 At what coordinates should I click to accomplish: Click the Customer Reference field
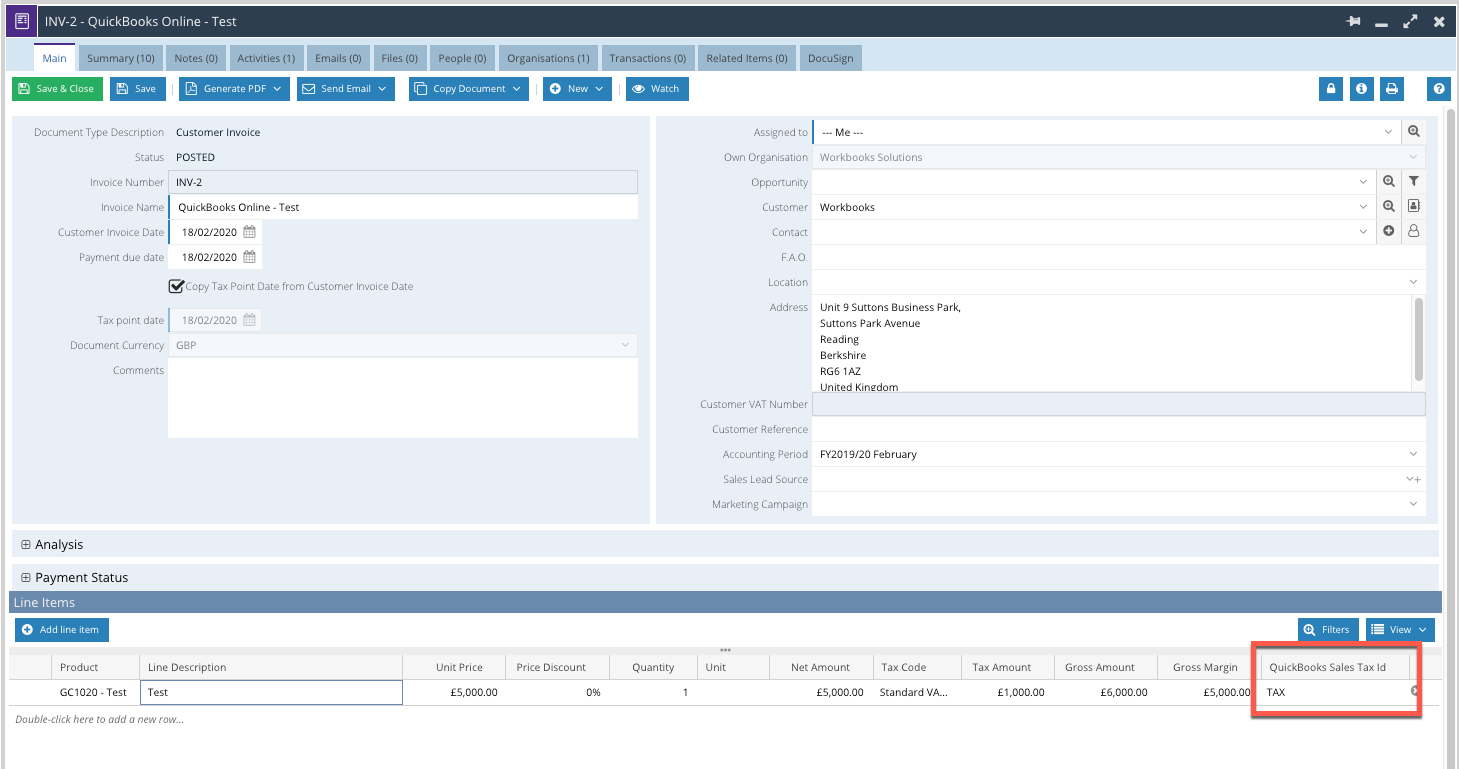(x=1118, y=429)
